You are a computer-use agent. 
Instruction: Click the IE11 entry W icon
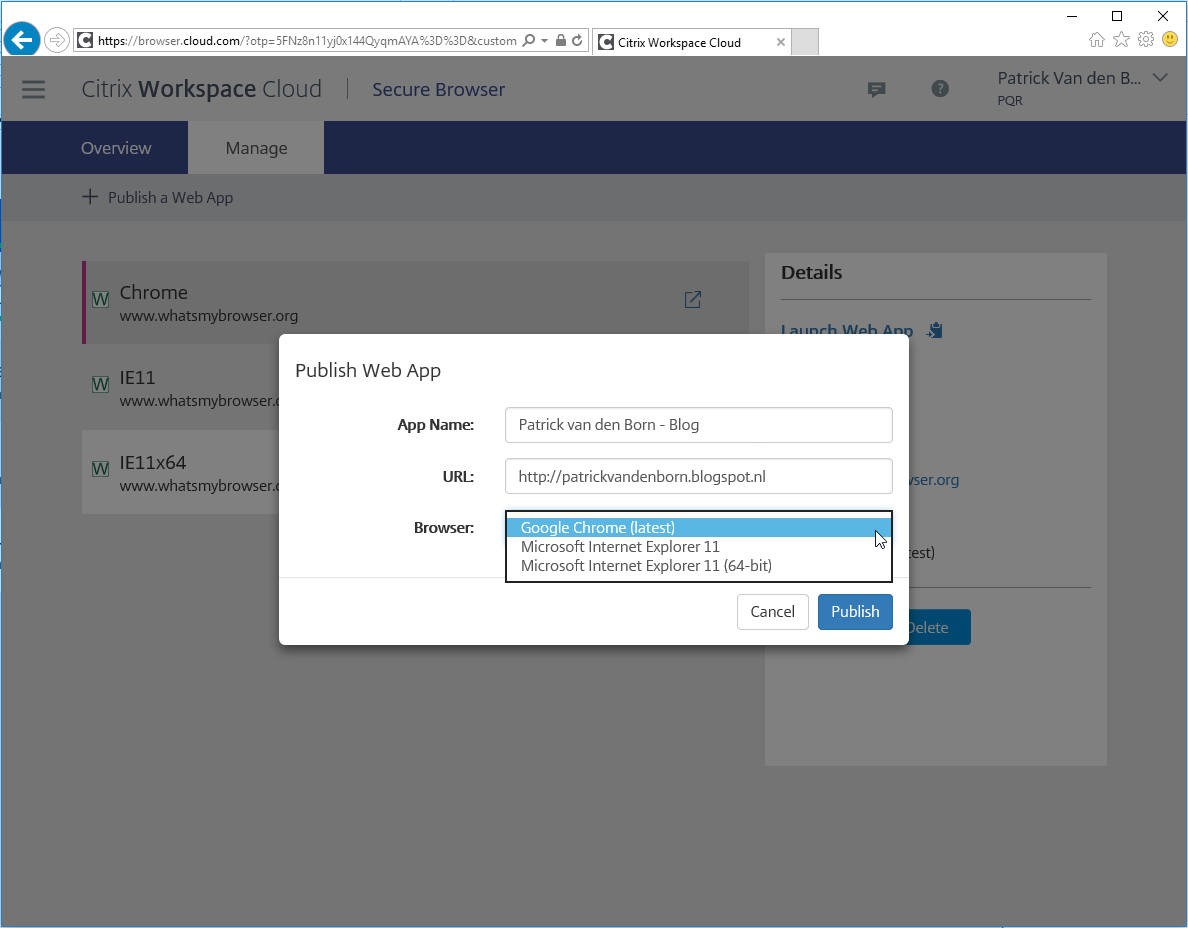tap(100, 384)
